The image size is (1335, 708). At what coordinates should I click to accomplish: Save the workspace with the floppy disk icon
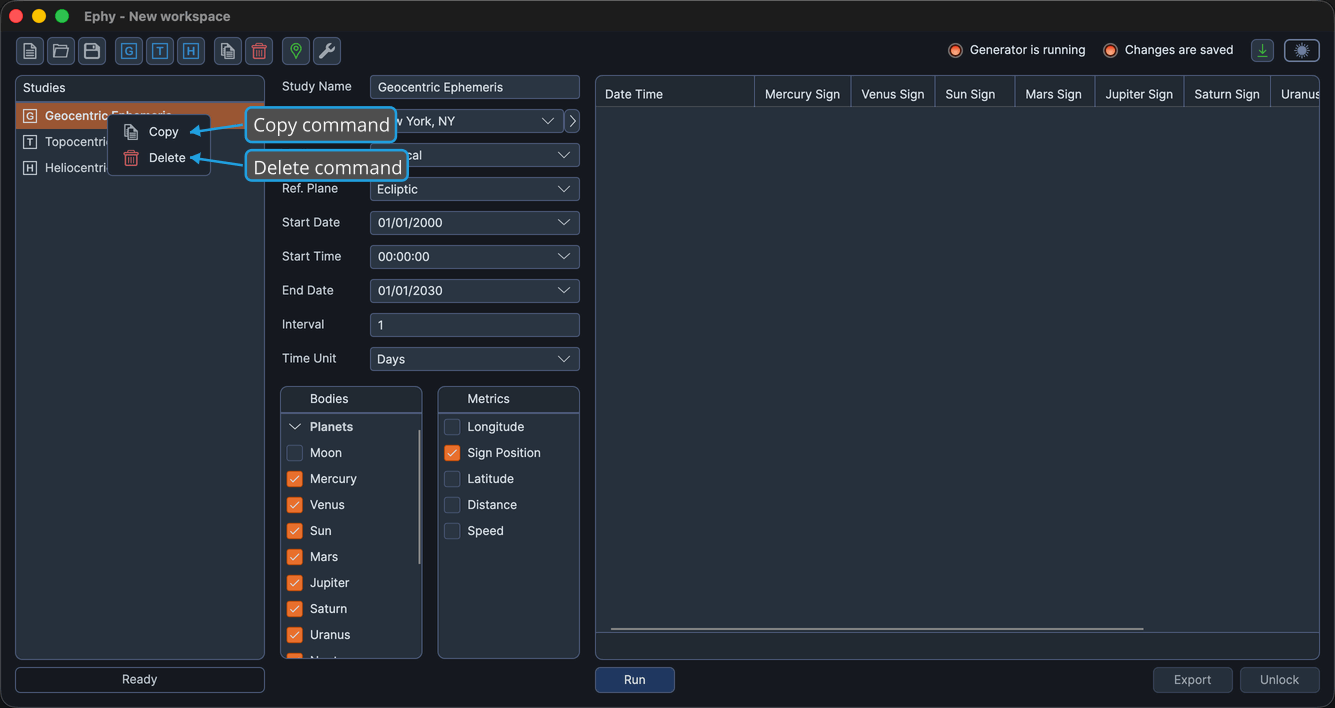tap(92, 51)
